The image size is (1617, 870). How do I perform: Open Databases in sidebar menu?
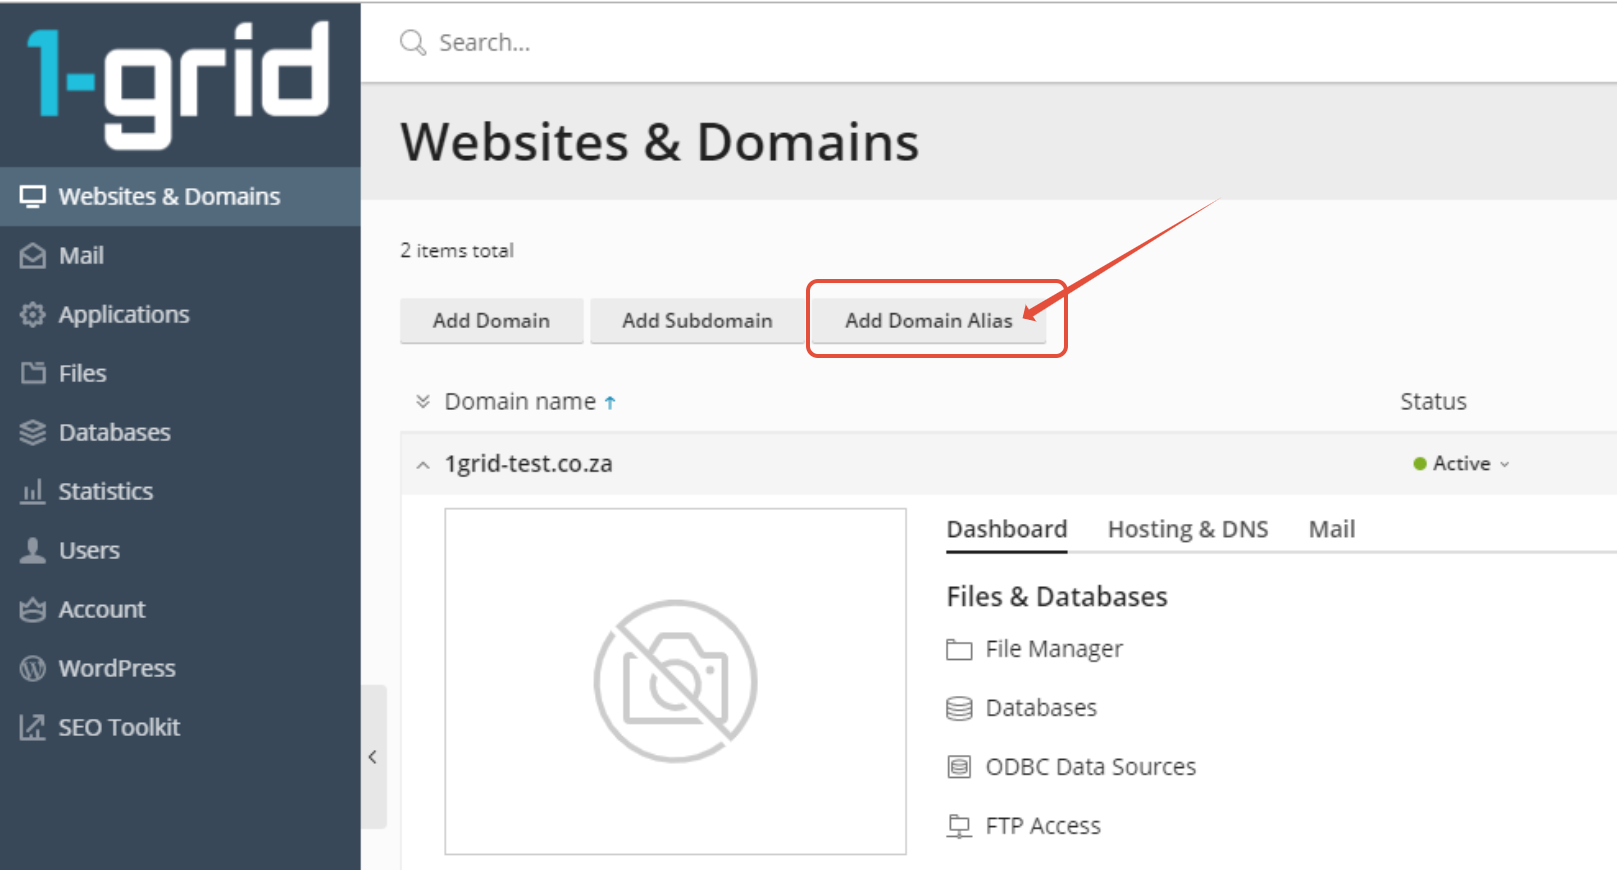[180, 432]
